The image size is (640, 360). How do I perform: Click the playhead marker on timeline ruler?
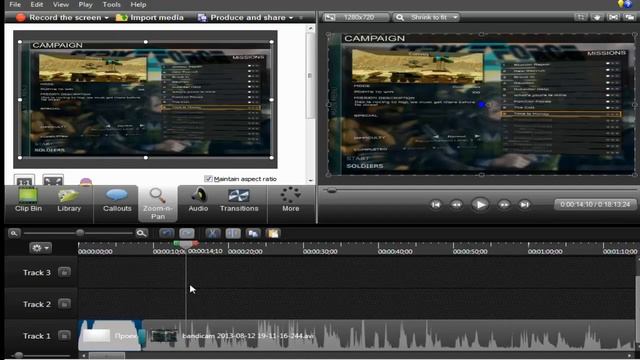(x=186, y=245)
